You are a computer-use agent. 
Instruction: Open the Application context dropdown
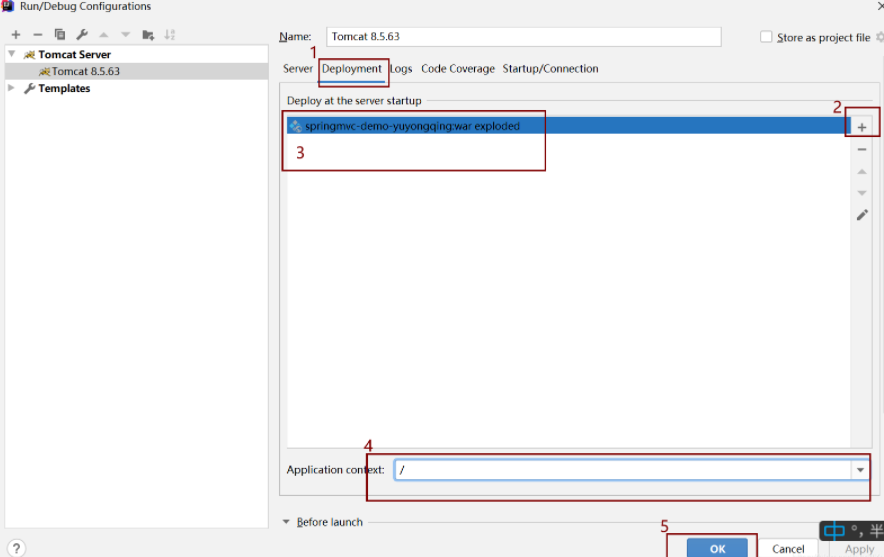click(860, 470)
